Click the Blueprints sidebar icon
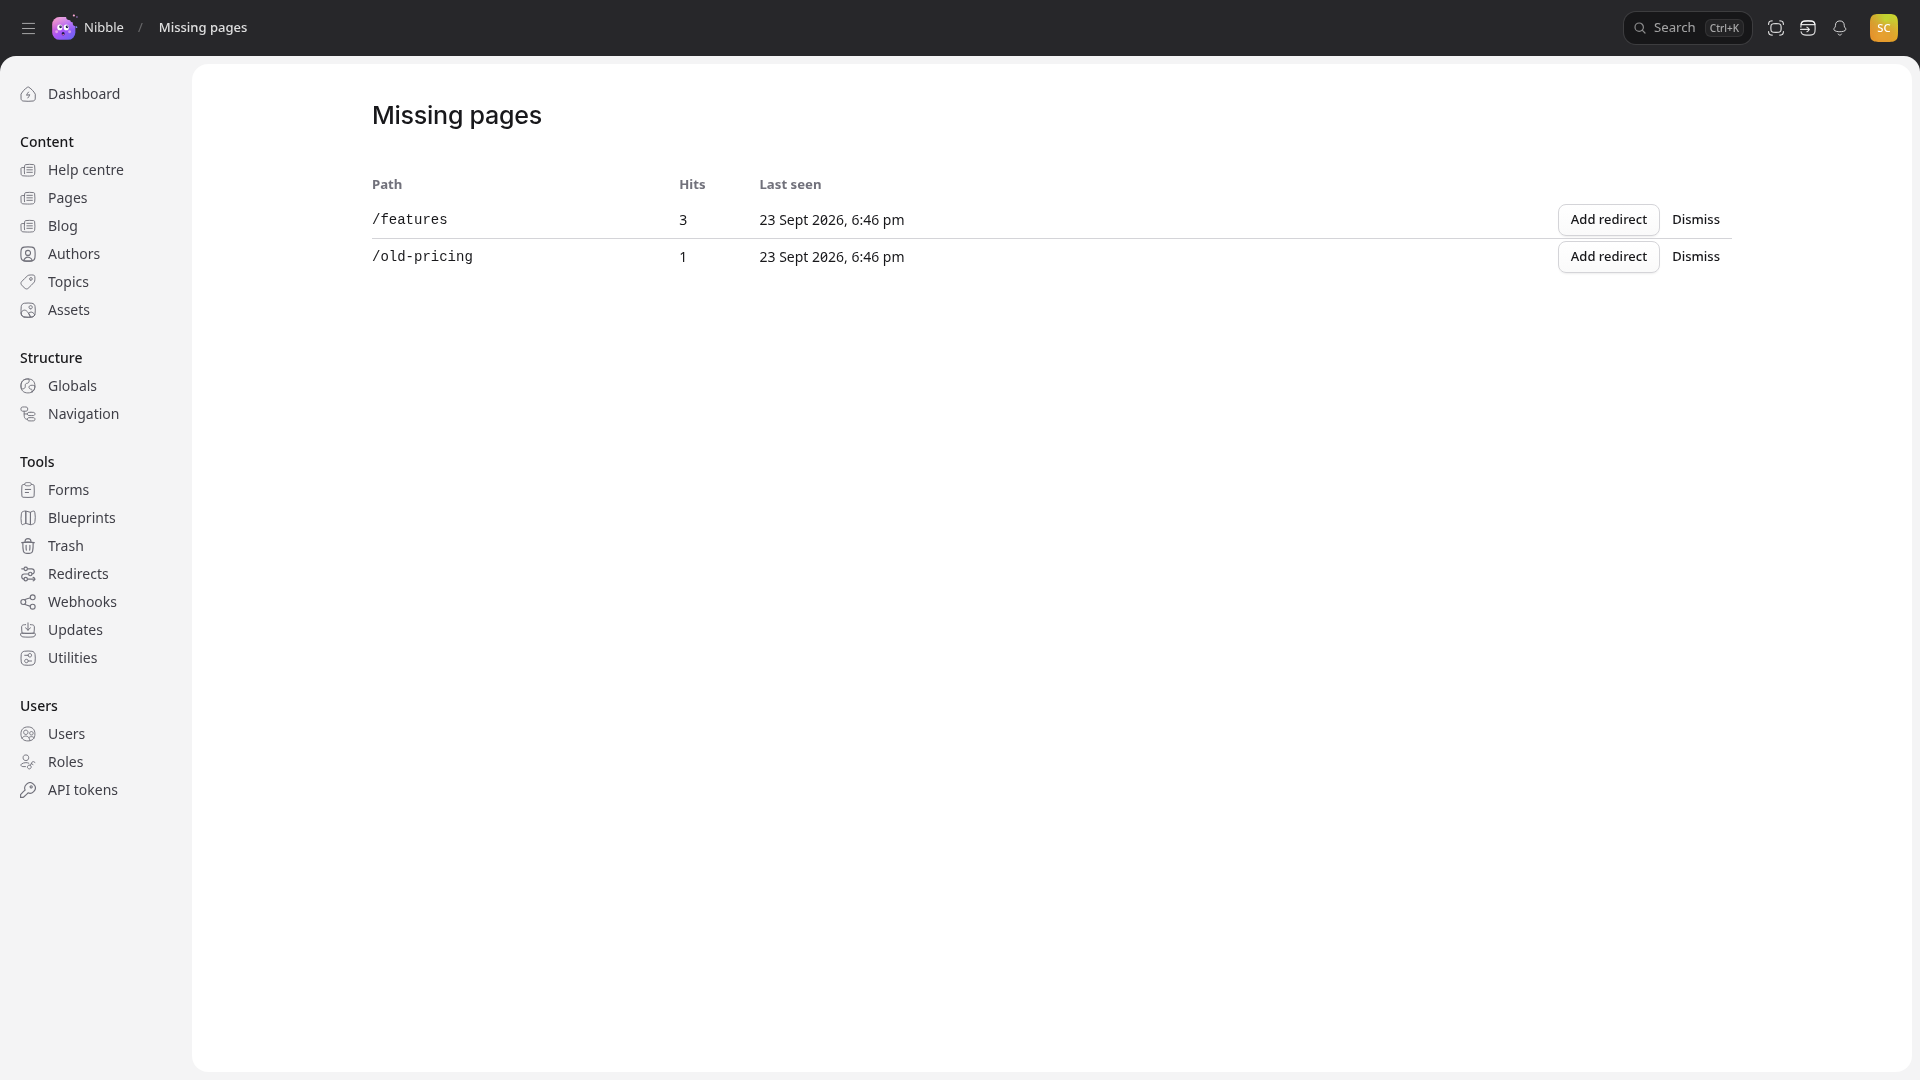The image size is (1920, 1080). tap(28, 518)
